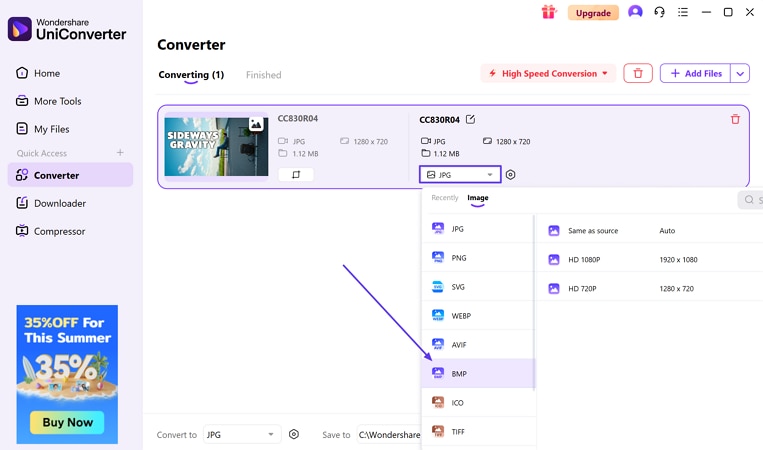
Task: Open the gift box promotions icon
Action: coord(548,12)
